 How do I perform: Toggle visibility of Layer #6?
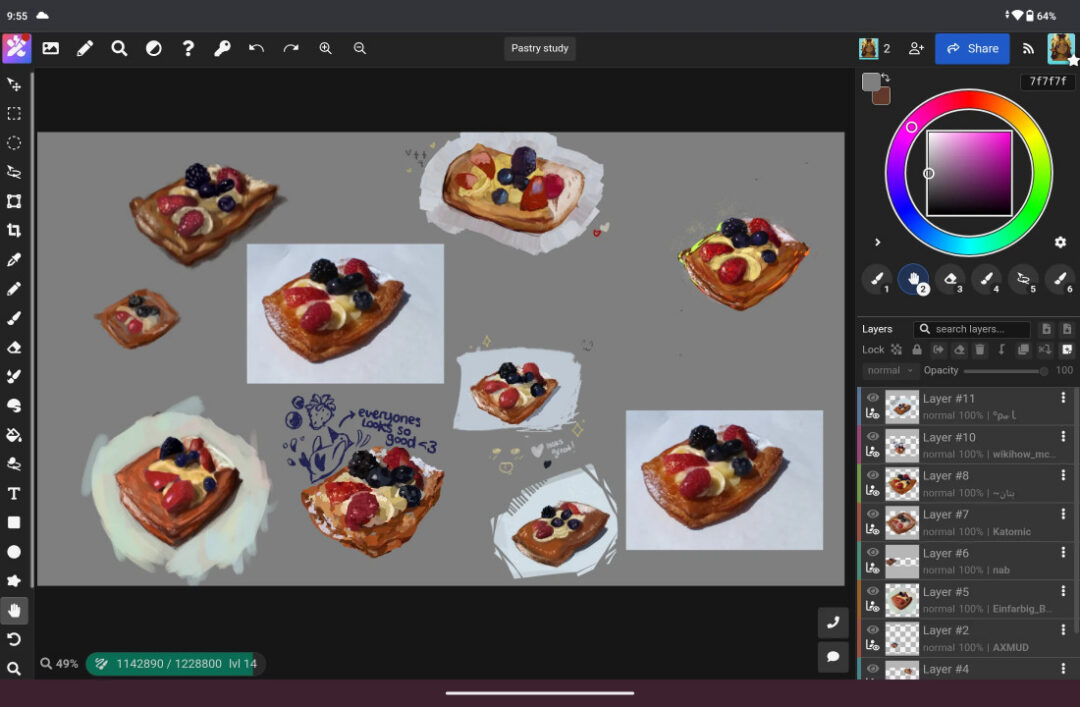(x=873, y=552)
